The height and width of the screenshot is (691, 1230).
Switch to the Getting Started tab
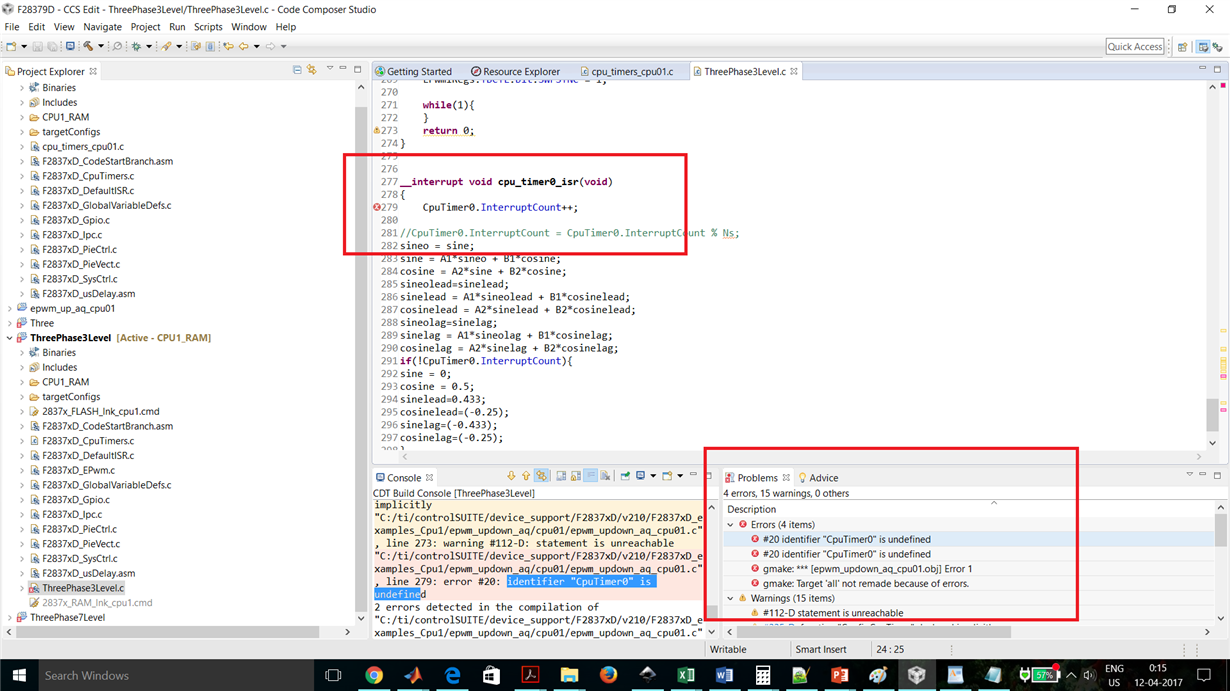click(x=413, y=72)
